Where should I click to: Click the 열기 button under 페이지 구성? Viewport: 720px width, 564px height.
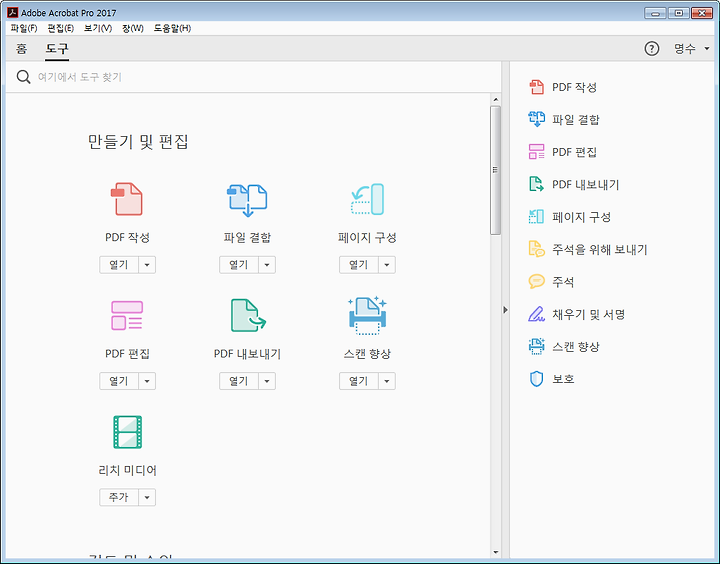(359, 265)
